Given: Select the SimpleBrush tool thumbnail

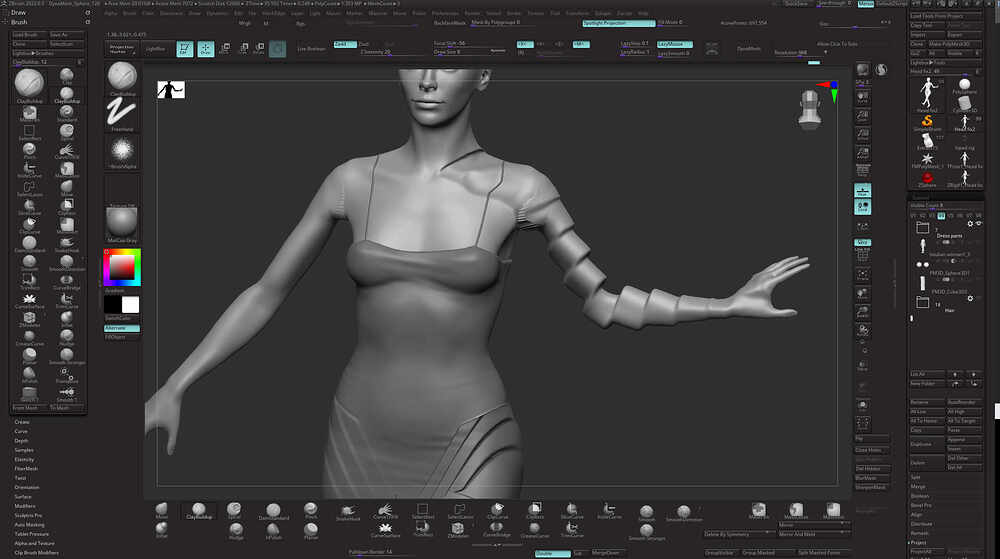Looking at the screenshot, I should 927,122.
